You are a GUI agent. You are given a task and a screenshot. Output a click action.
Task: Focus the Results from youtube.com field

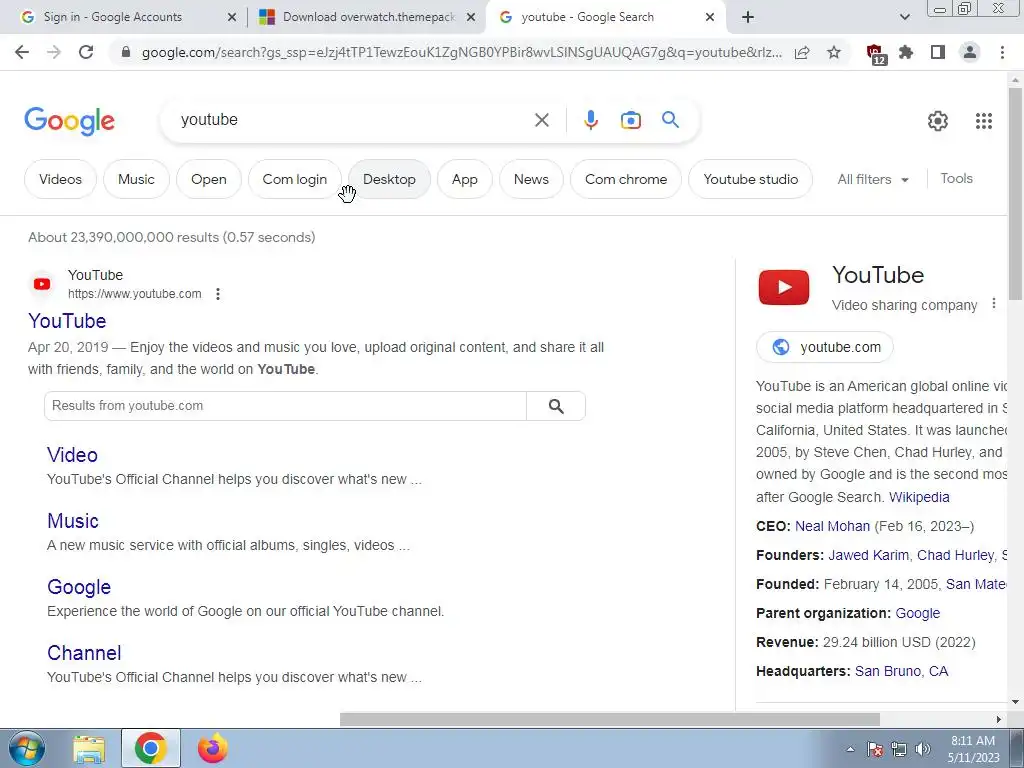[285, 406]
